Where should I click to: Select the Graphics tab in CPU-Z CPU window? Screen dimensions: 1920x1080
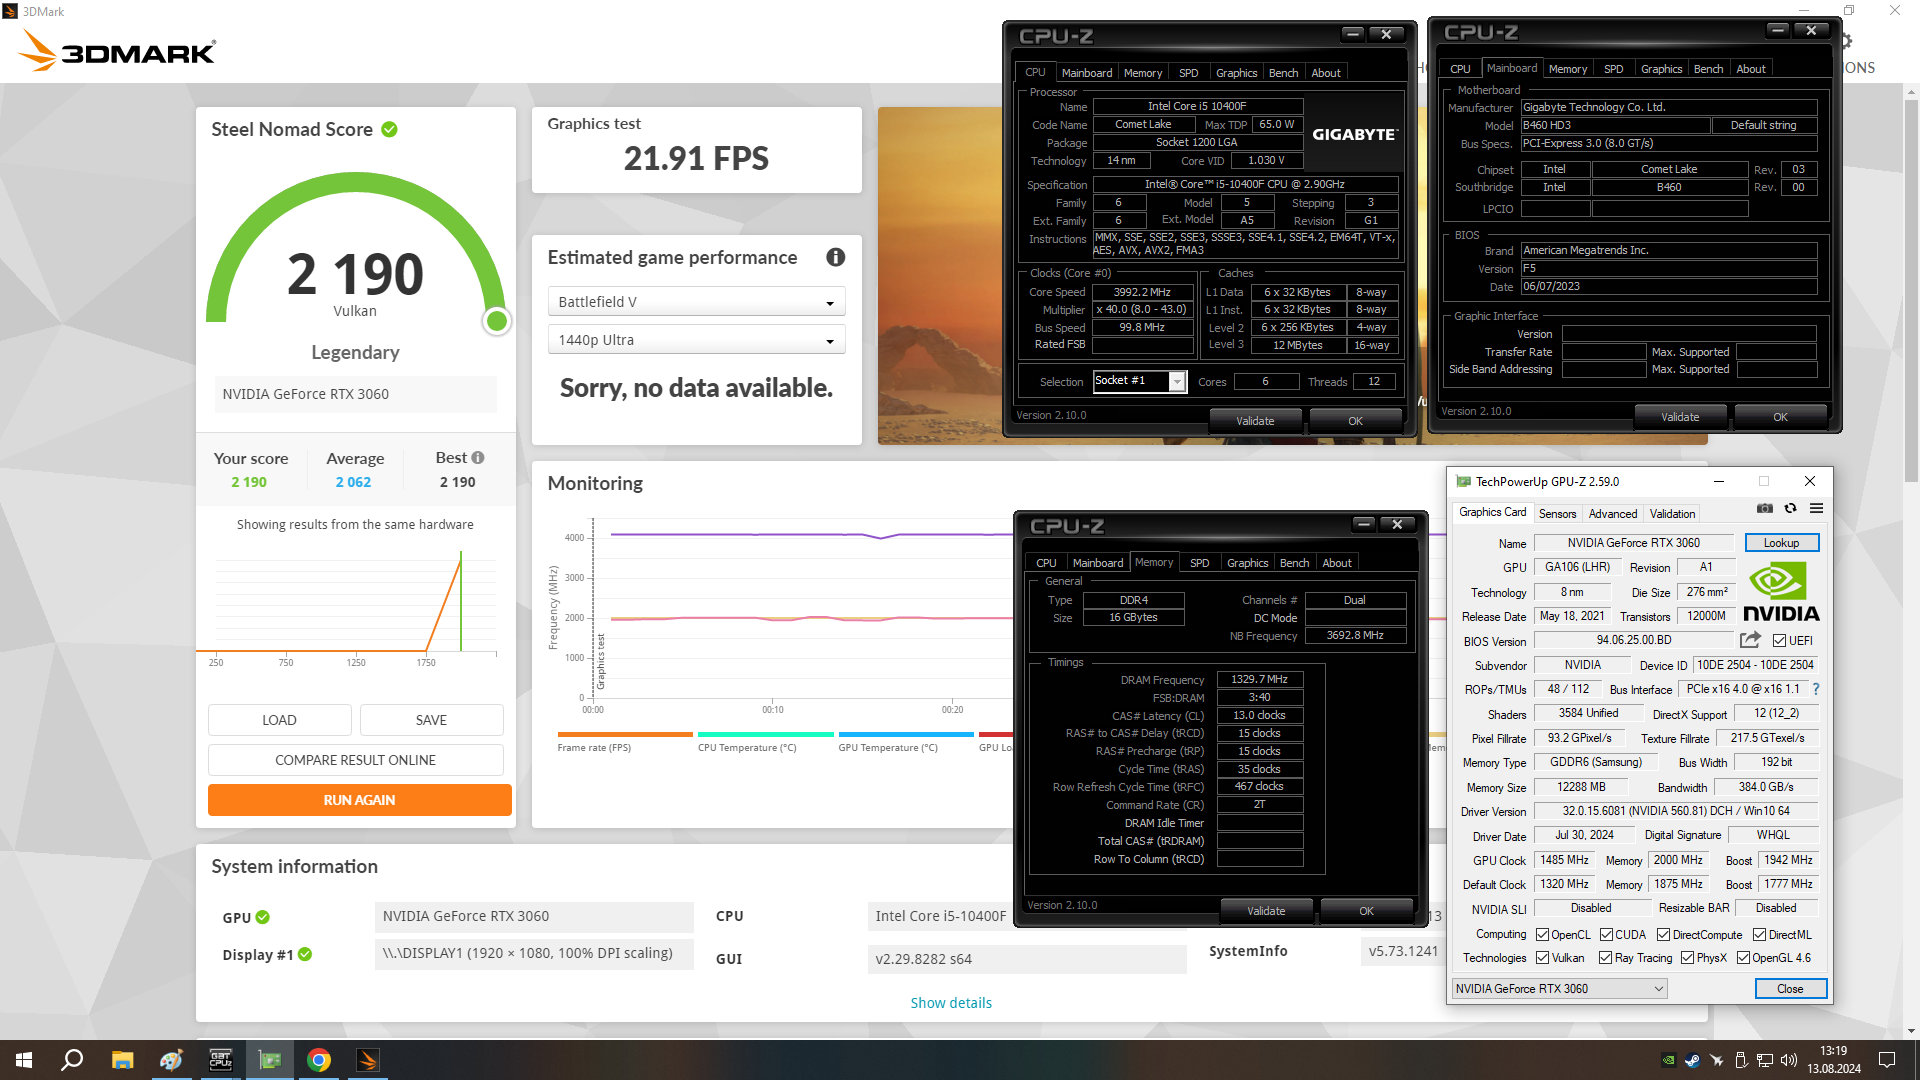pos(1236,73)
